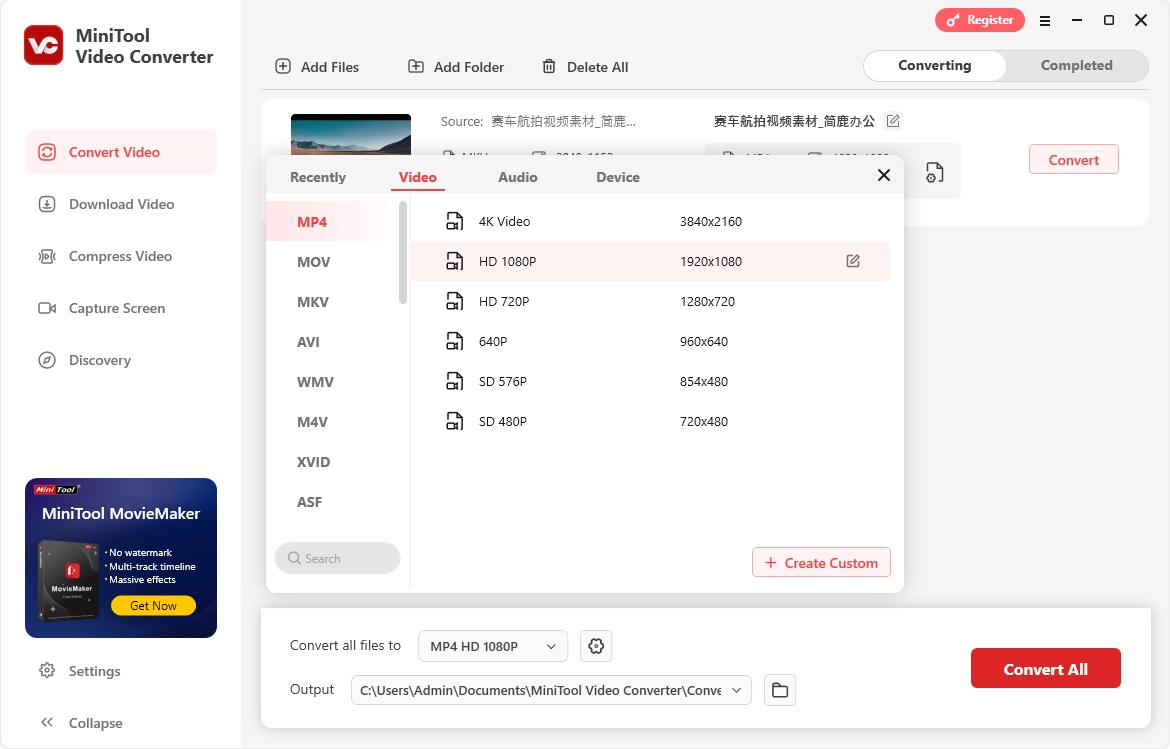Screen dimensions: 1170x749
Task: Click the Register button
Action: tap(979, 20)
